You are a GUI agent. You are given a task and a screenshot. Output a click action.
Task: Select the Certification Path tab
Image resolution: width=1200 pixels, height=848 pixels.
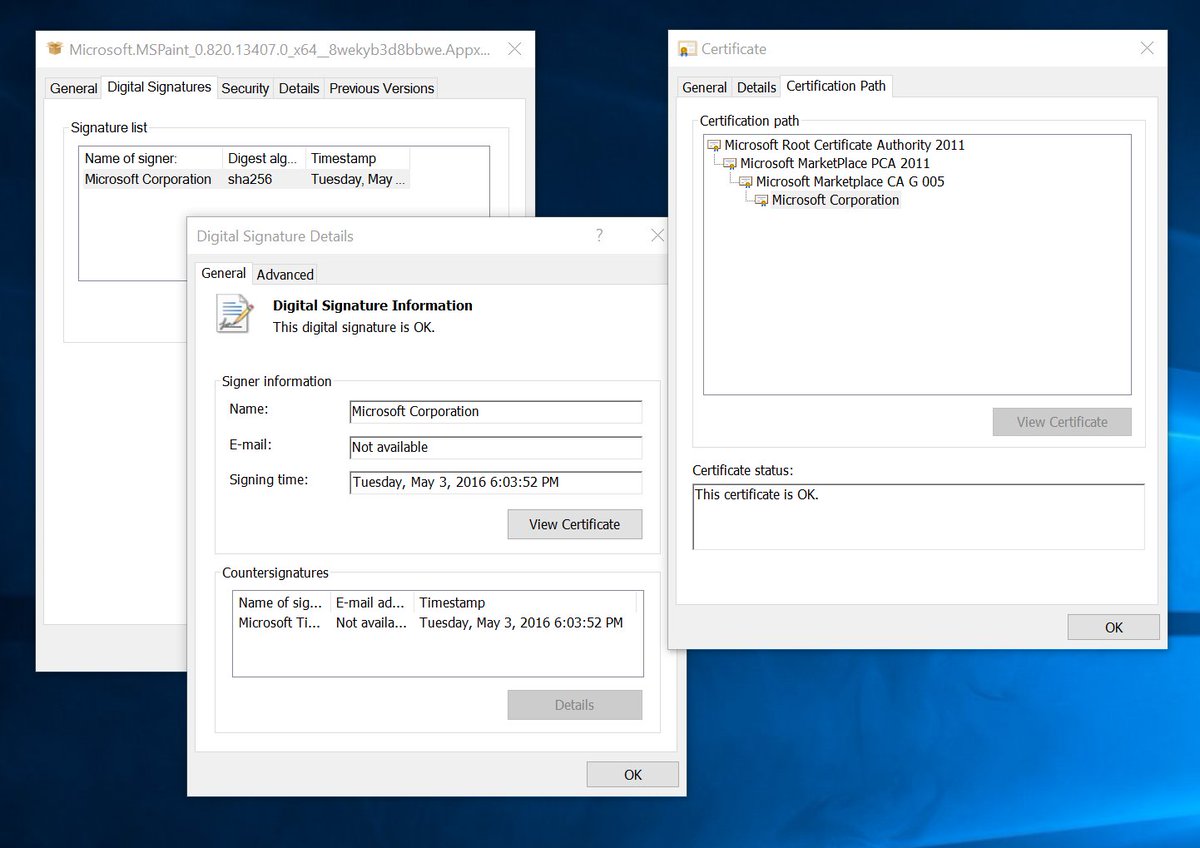click(x=836, y=86)
